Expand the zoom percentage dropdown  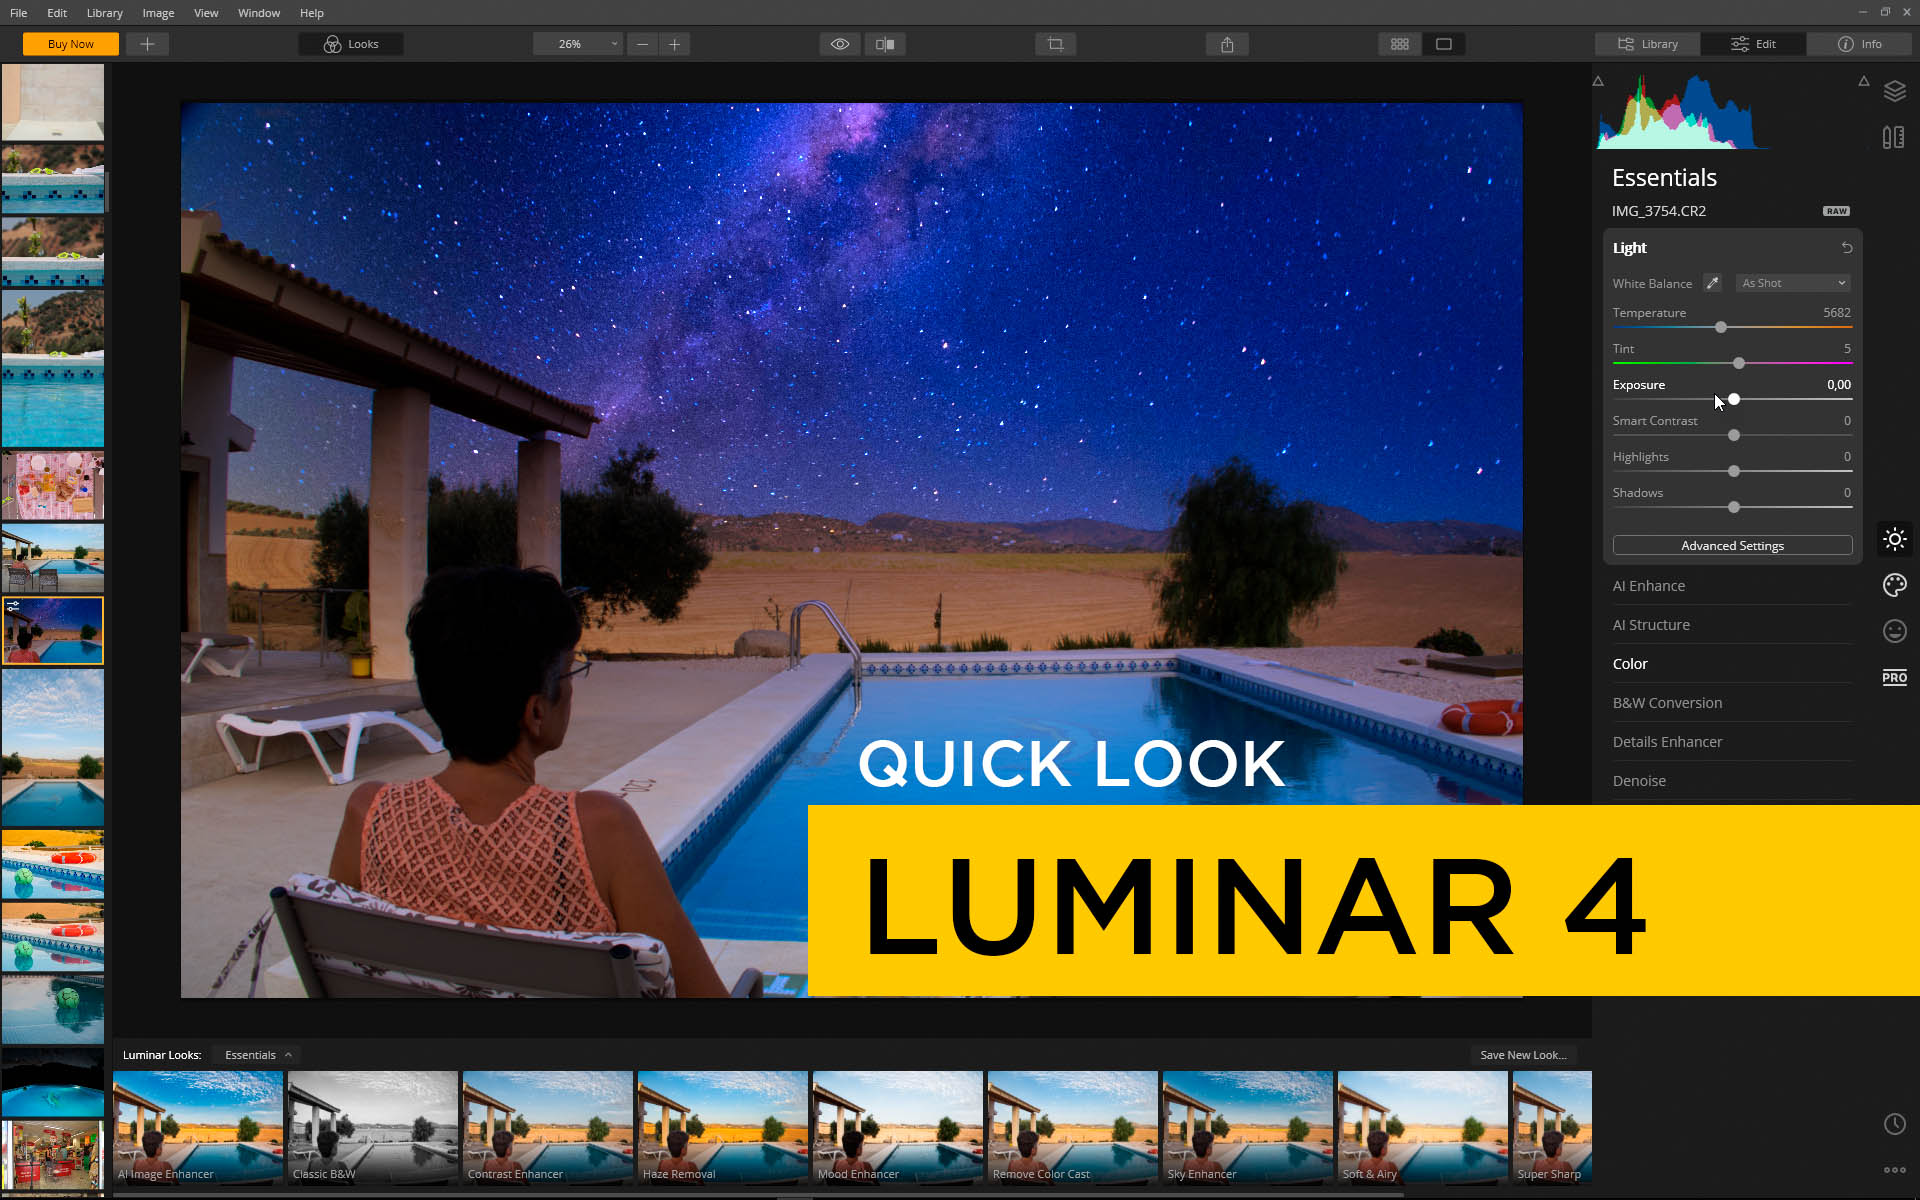(614, 44)
